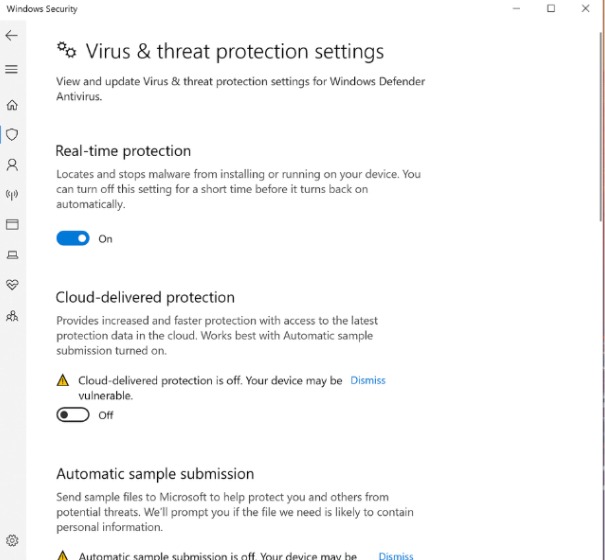
Task: Open the Home section in sidebar
Action: (12, 105)
